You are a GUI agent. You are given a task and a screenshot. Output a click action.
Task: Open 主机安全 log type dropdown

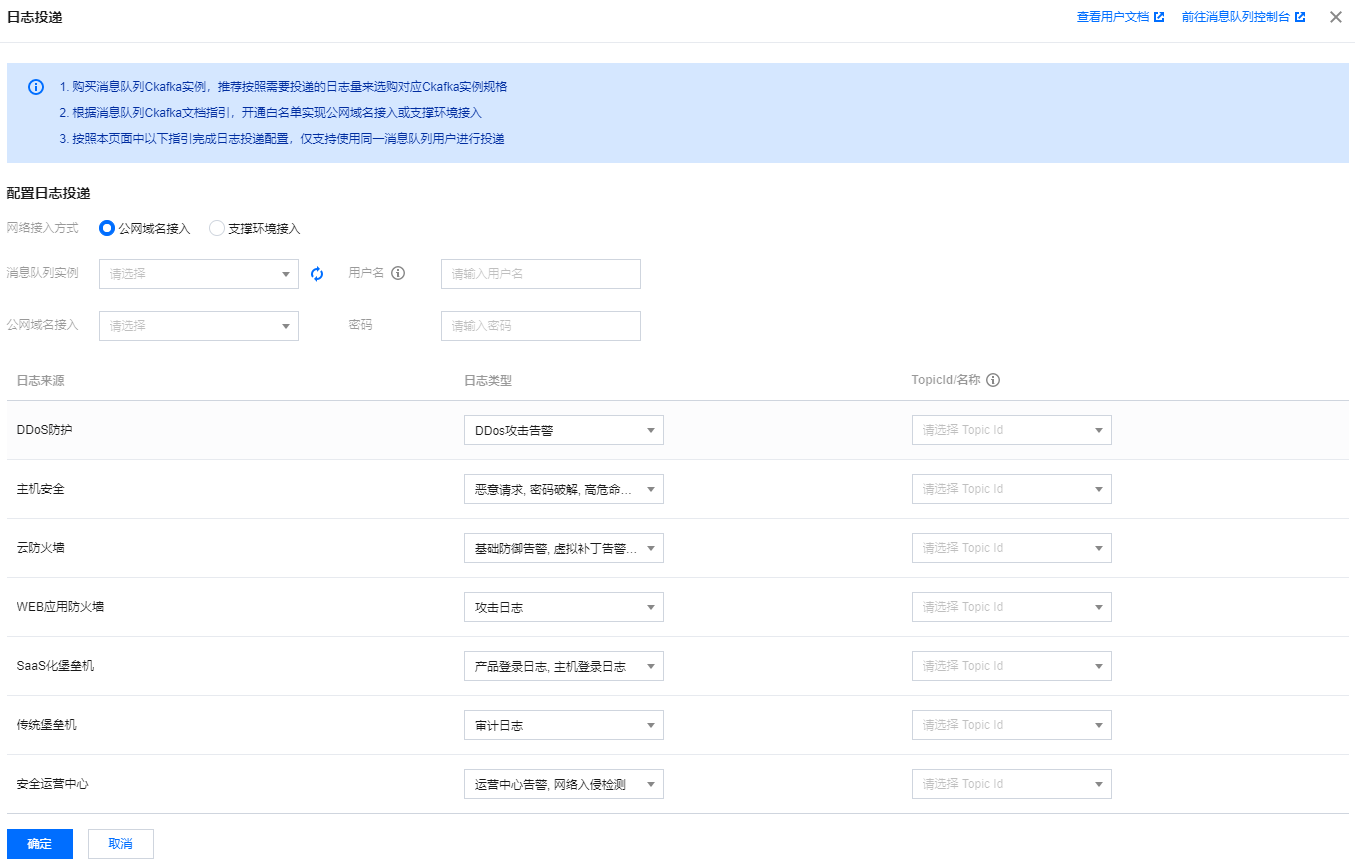tap(564, 489)
